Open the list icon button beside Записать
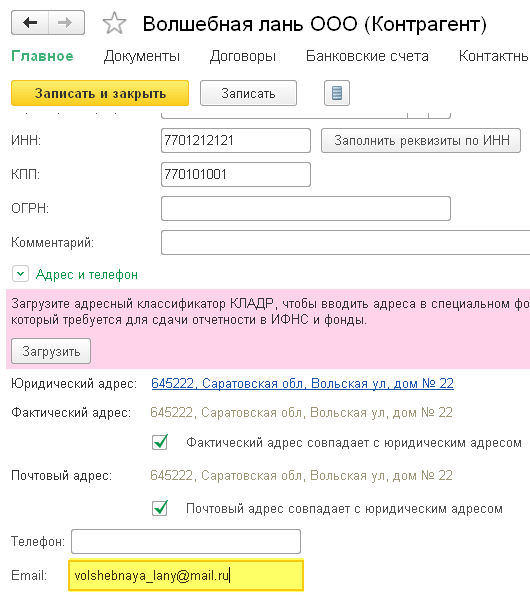Image resolution: width=530 pixels, height=603 pixels. (x=337, y=93)
